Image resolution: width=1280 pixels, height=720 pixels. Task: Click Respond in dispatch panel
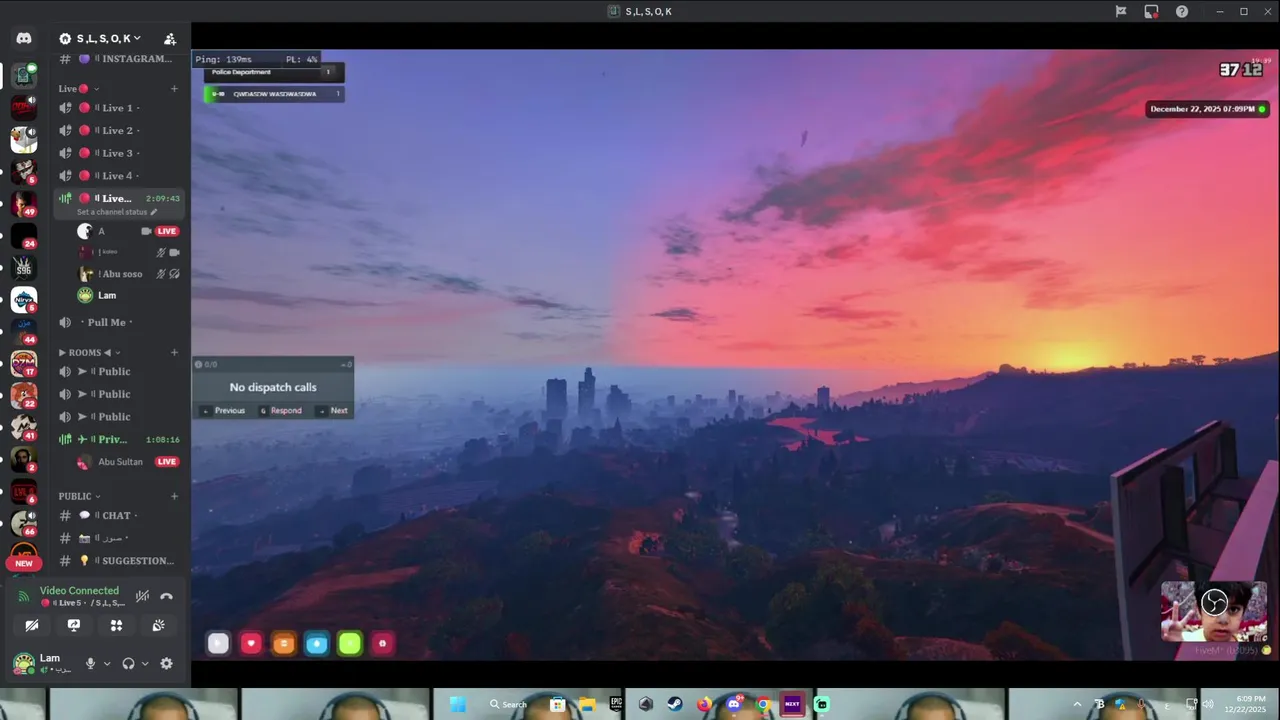tap(281, 411)
